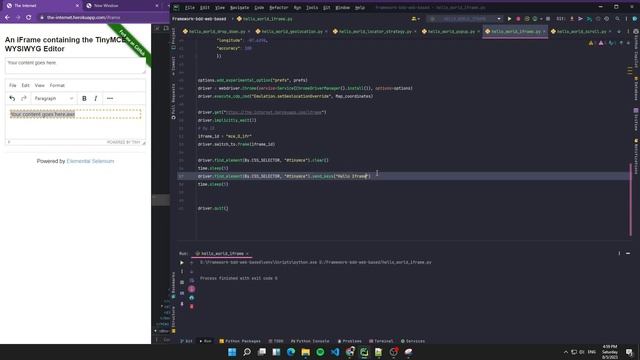The height and width of the screenshot is (360, 640).
Task: Switch to the New Window browser tab
Action: pos(122,6)
